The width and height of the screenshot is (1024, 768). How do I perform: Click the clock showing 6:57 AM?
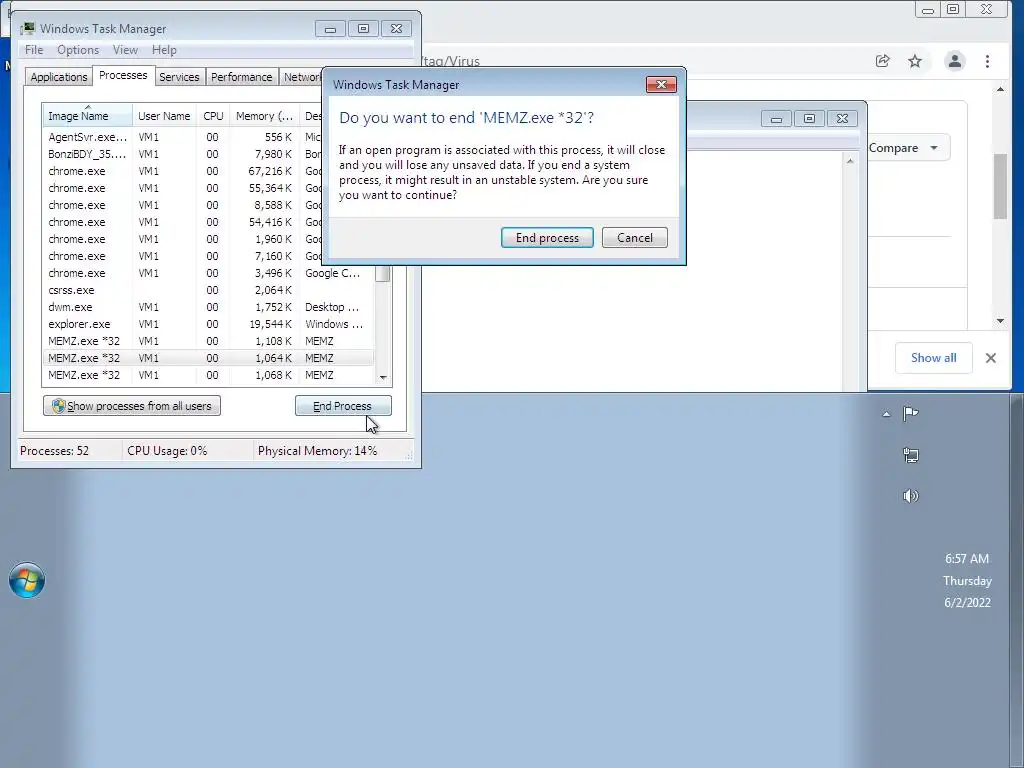(967, 559)
